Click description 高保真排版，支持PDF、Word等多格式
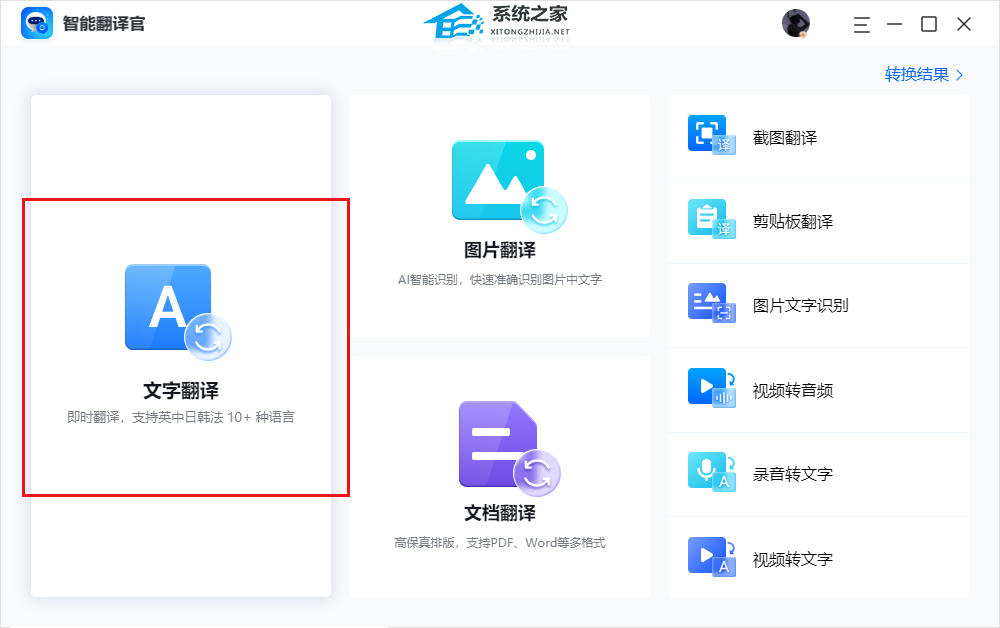The image size is (1000, 628). 500,543
